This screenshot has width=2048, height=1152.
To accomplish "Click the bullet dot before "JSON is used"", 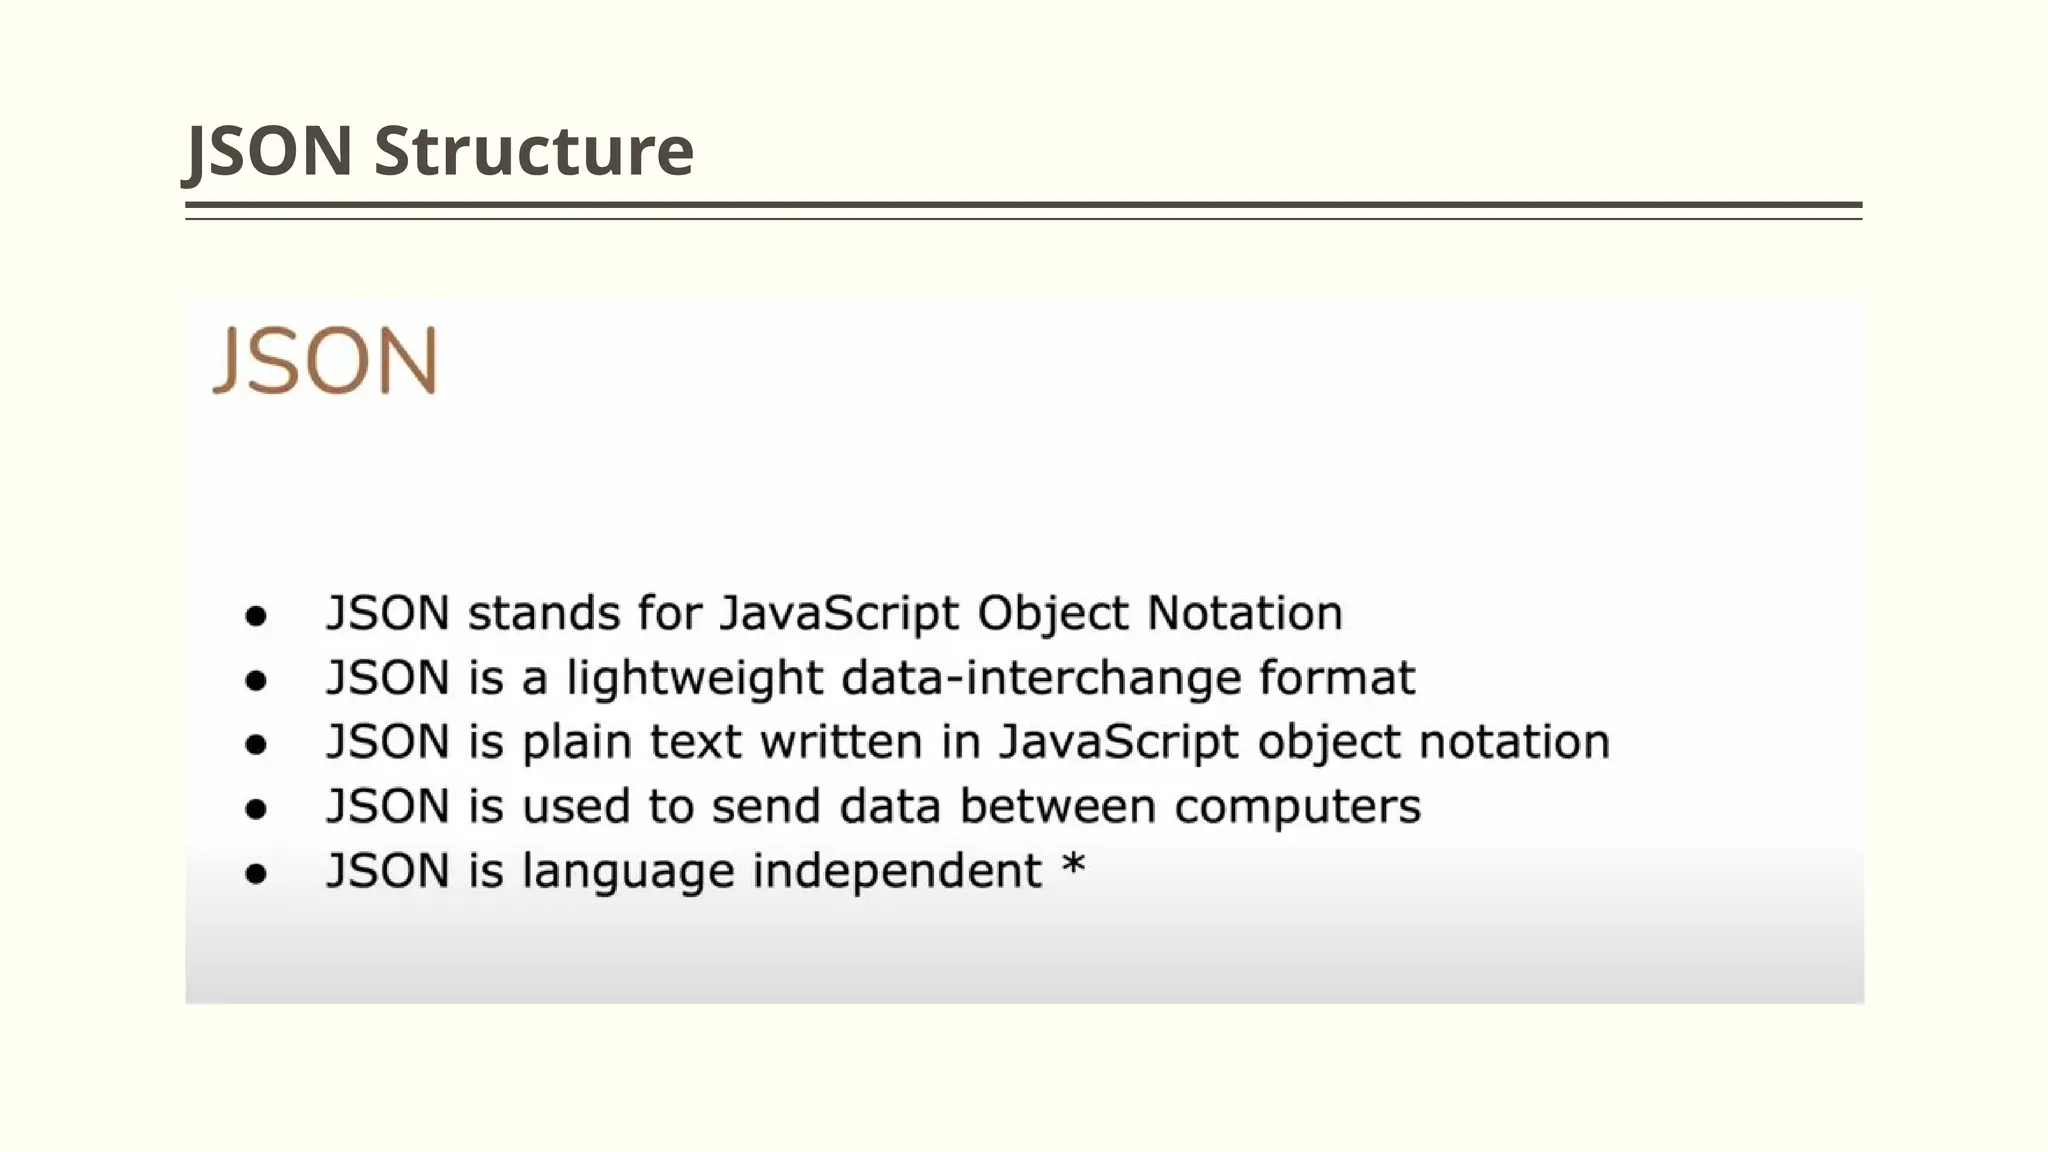I will 256,808.
